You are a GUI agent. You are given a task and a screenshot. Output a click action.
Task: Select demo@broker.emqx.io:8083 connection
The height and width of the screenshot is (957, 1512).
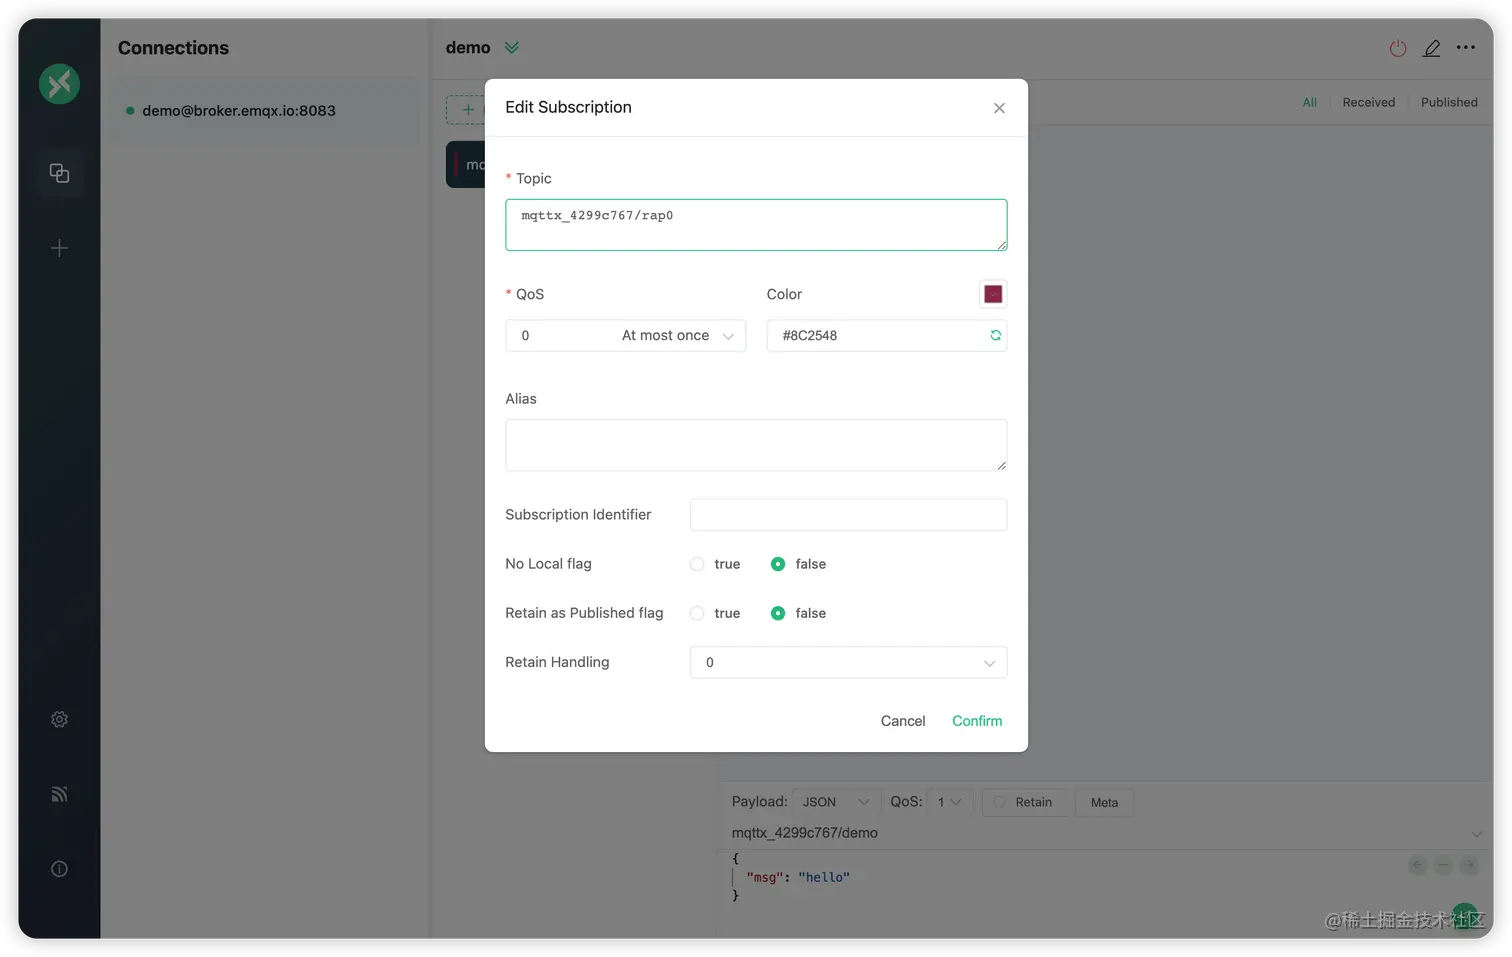pyautogui.click(x=264, y=111)
